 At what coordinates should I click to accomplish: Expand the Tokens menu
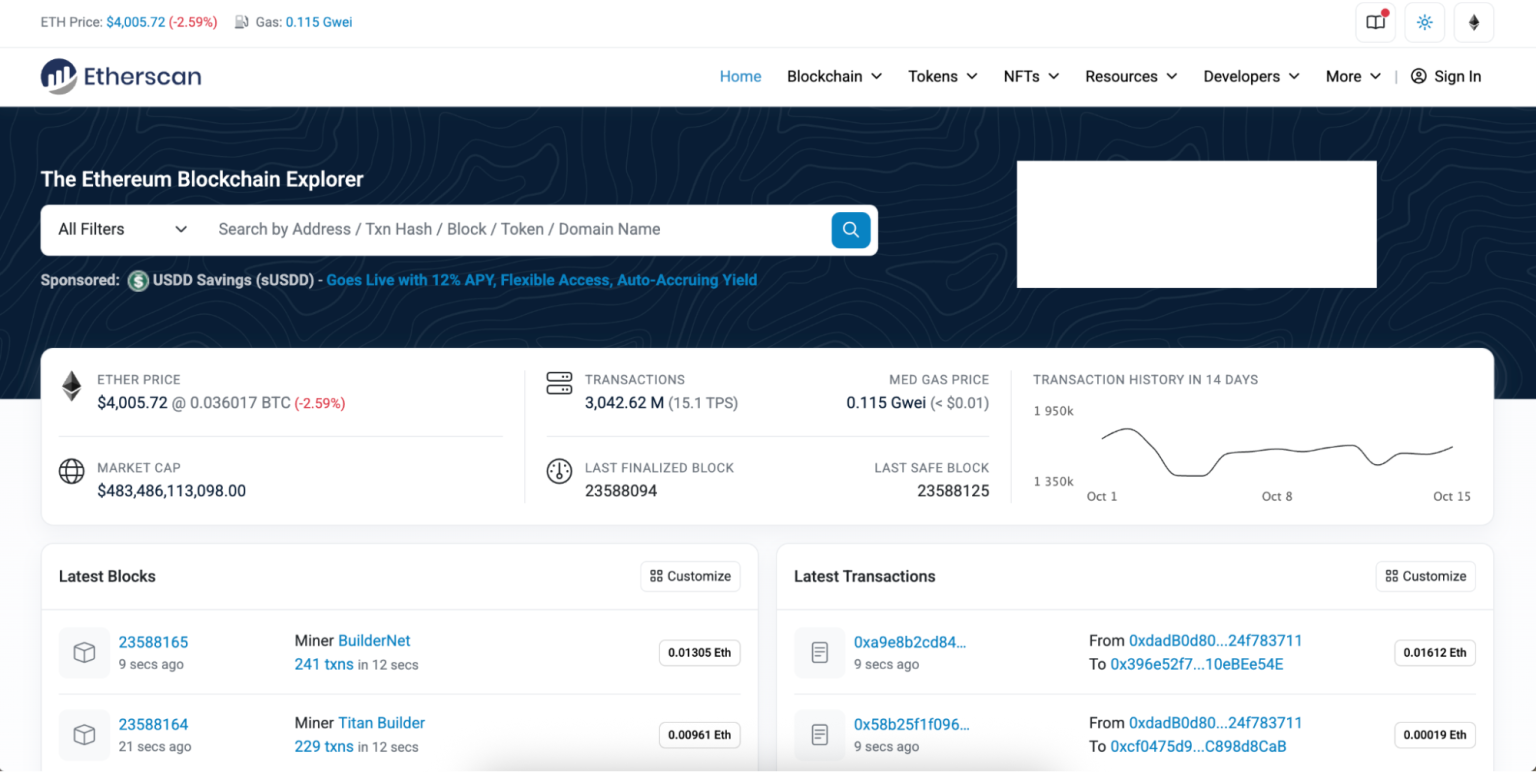coord(943,76)
